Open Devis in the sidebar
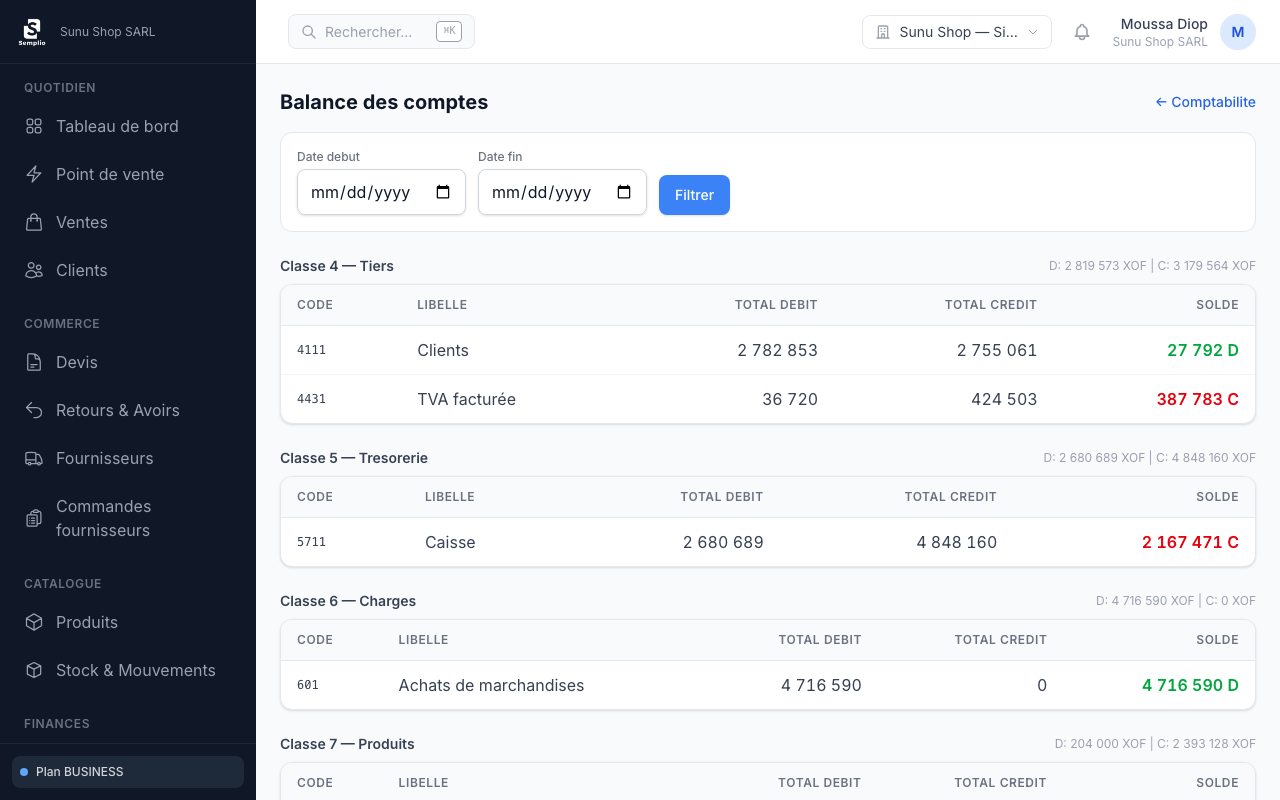Image resolution: width=1280 pixels, height=800 pixels. (x=77, y=362)
